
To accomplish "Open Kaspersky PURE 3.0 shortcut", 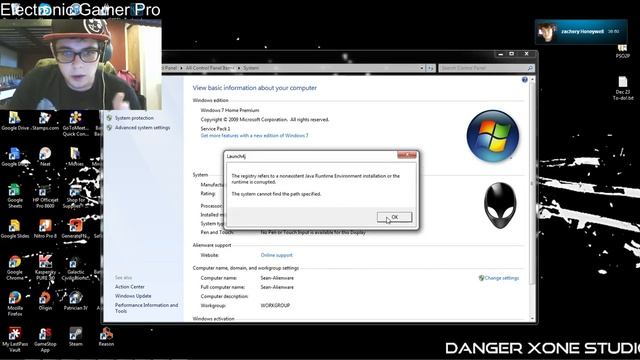I will pyautogui.click(x=45, y=268).
